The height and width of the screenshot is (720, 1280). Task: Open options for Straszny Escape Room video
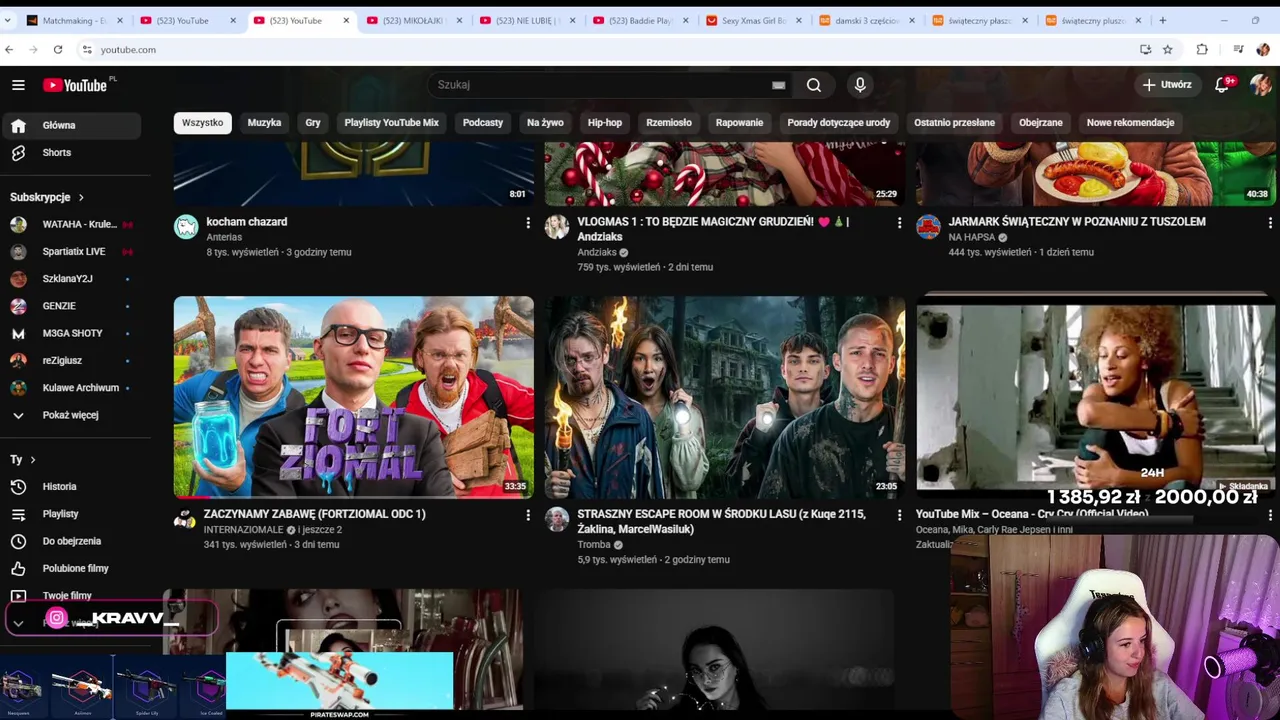click(x=899, y=515)
